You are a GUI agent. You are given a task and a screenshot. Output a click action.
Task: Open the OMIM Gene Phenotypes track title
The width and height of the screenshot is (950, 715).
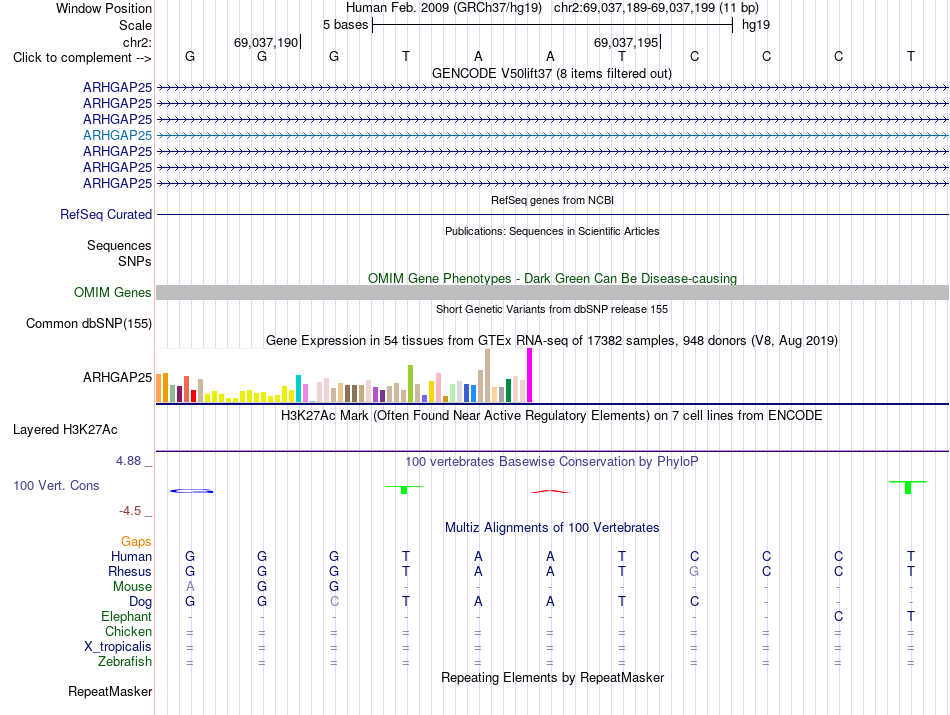tap(552, 278)
